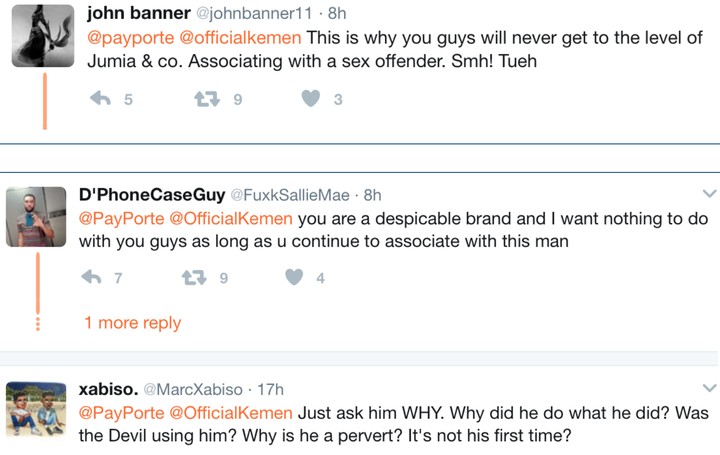Open xabiso's 17h tweet timestamp
This screenshot has width=720, height=455.
[271, 389]
